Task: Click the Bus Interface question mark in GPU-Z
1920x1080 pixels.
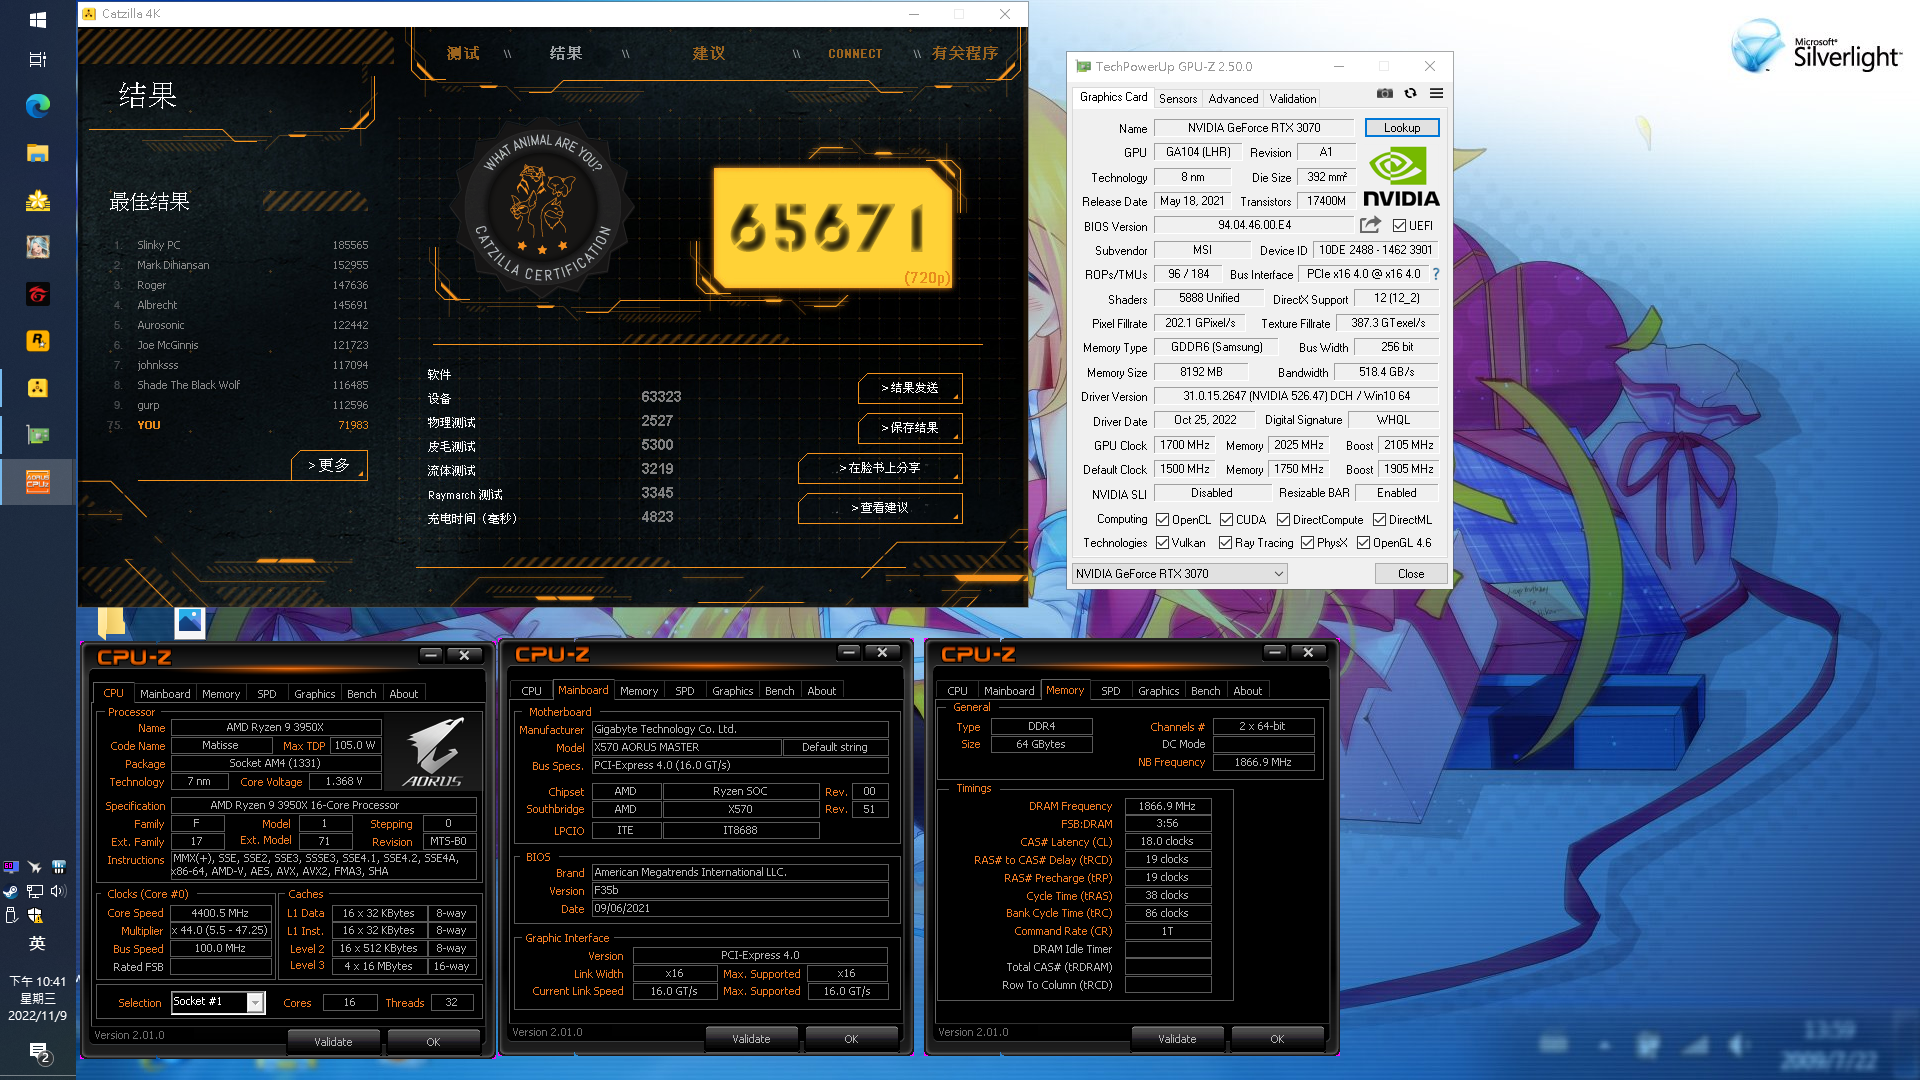Action: click(1436, 273)
